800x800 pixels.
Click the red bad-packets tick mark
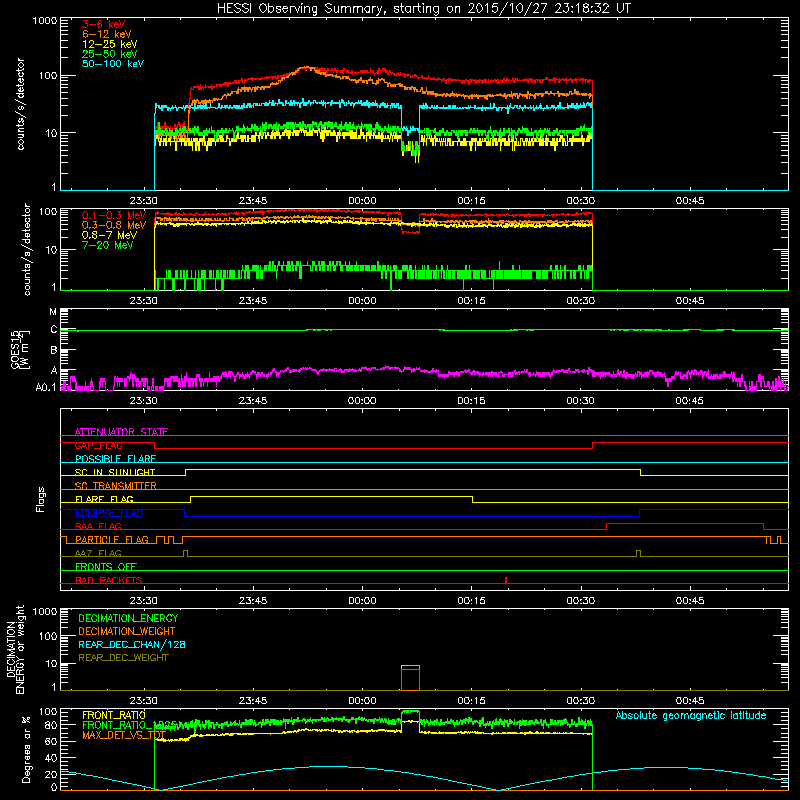point(506,580)
